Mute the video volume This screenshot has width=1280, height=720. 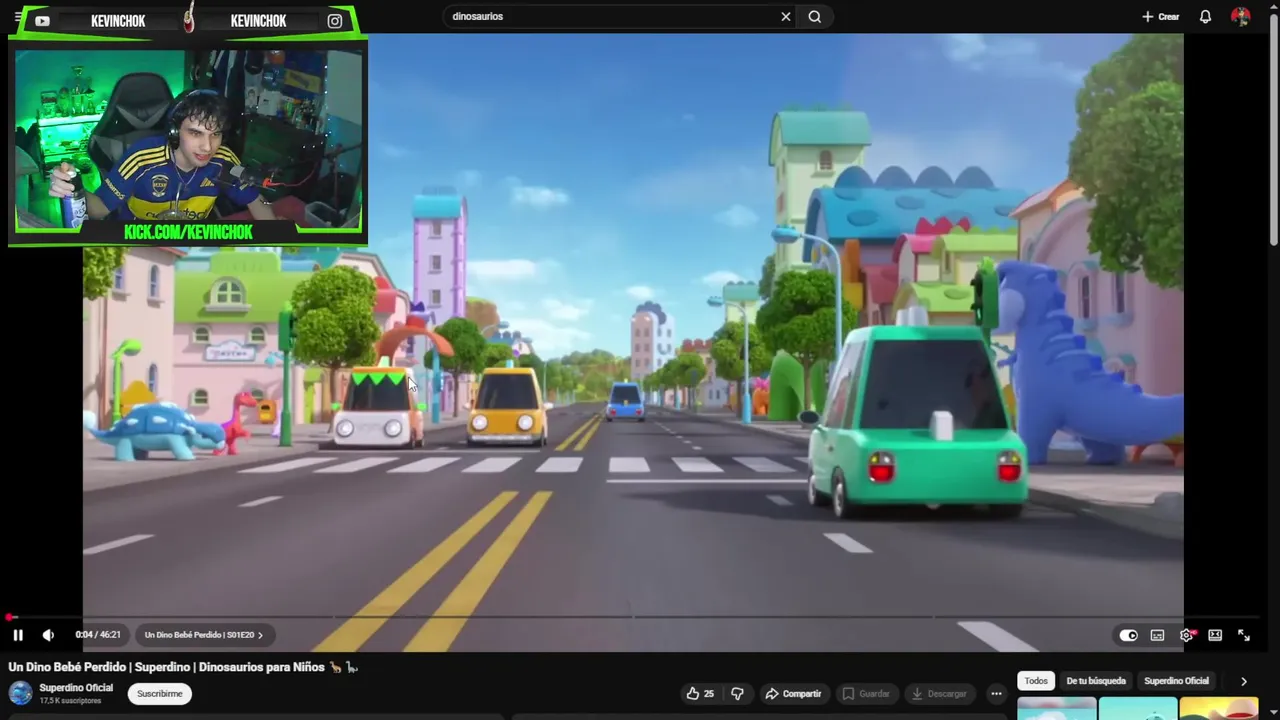[48, 635]
